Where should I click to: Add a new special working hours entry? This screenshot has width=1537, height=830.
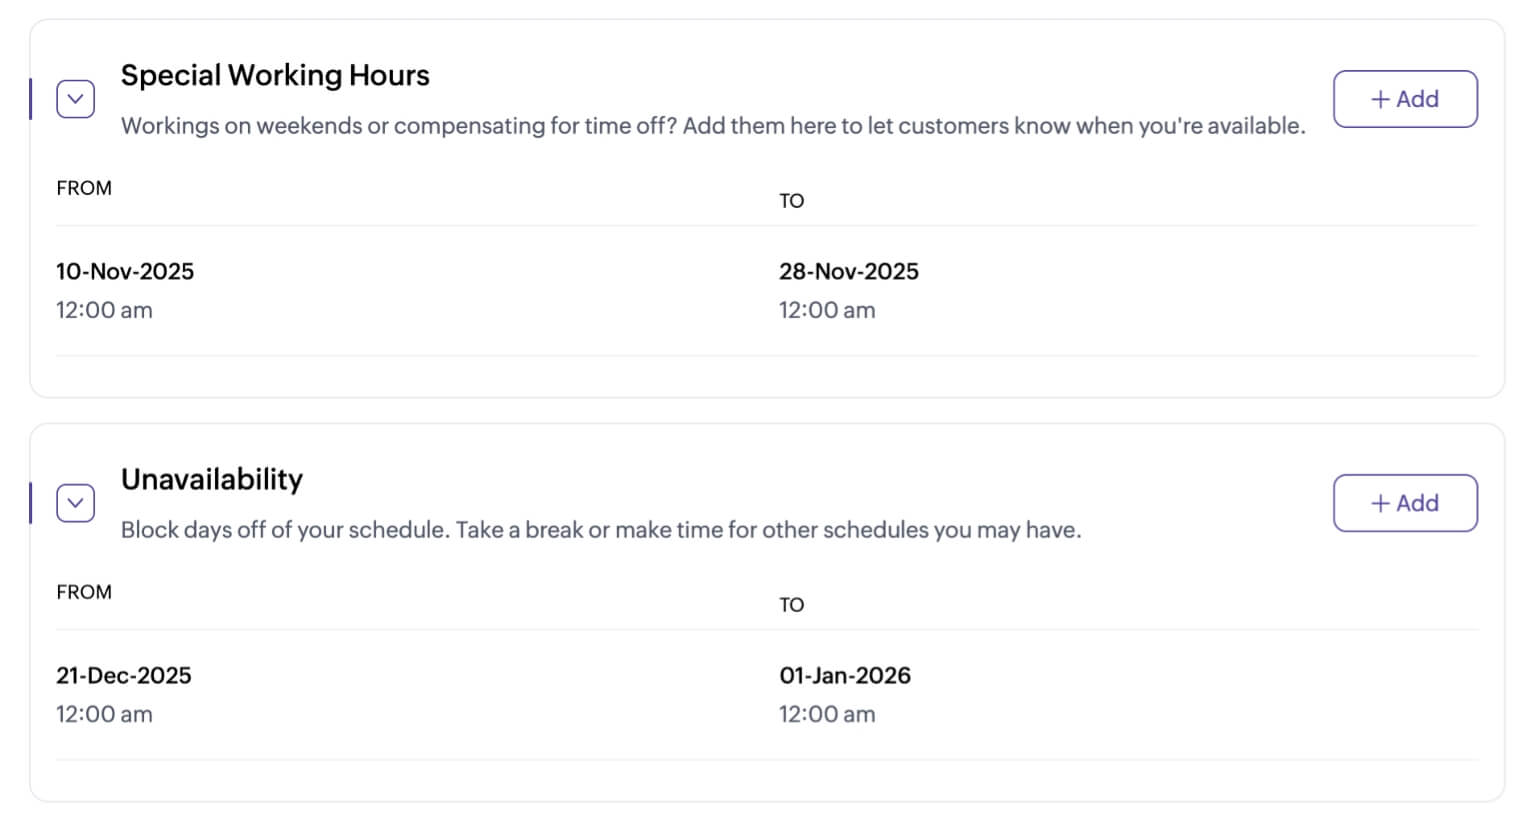1404,99
